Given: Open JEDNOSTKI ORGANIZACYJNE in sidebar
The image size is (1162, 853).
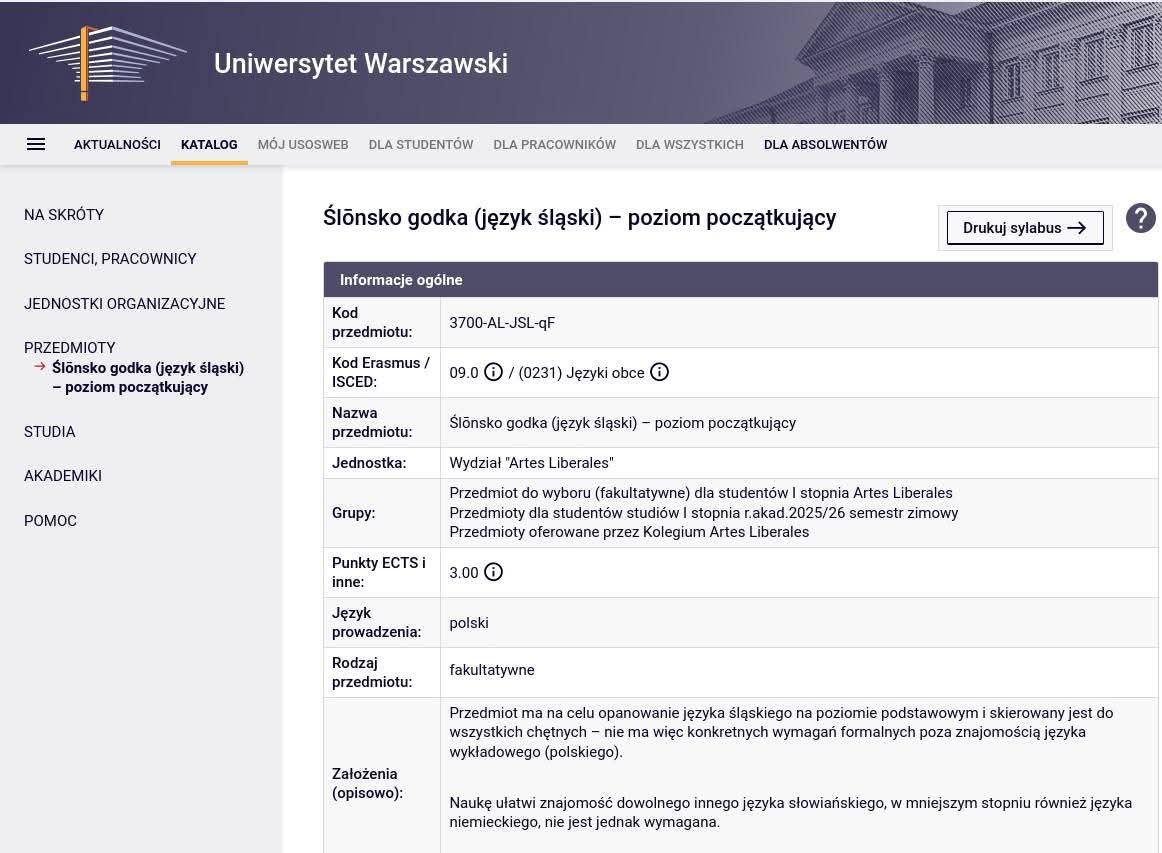Looking at the screenshot, I should (124, 304).
